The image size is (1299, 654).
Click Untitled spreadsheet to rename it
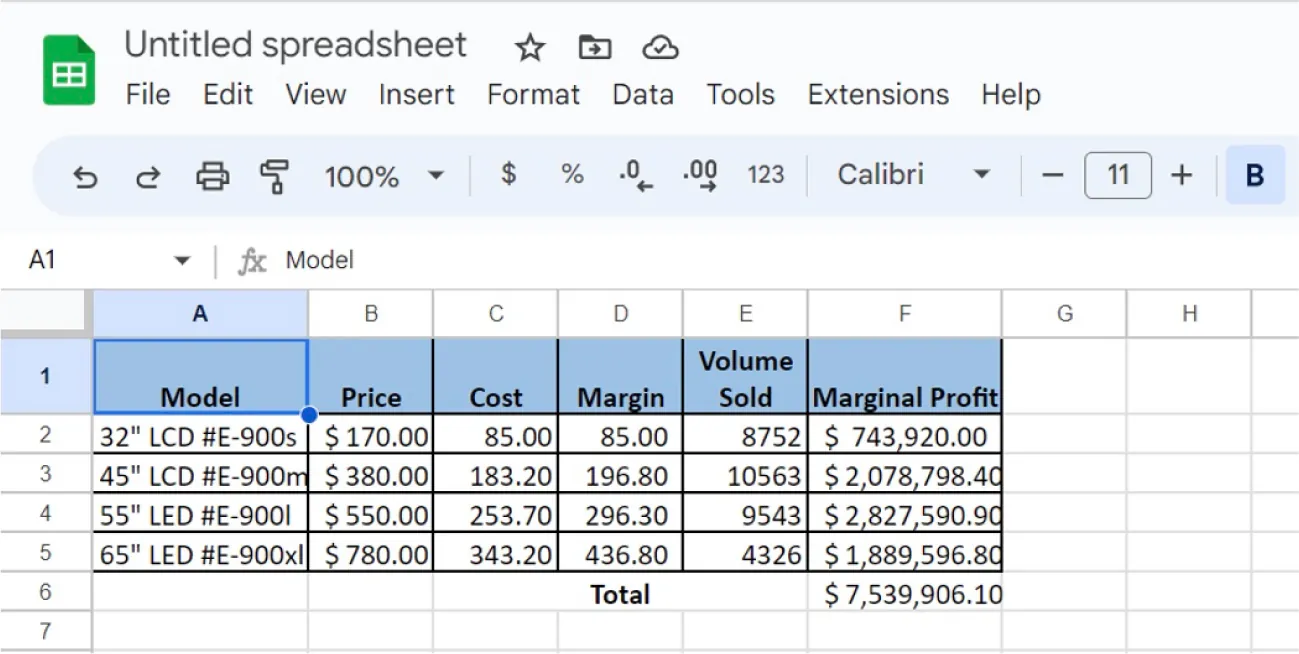pos(295,45)
